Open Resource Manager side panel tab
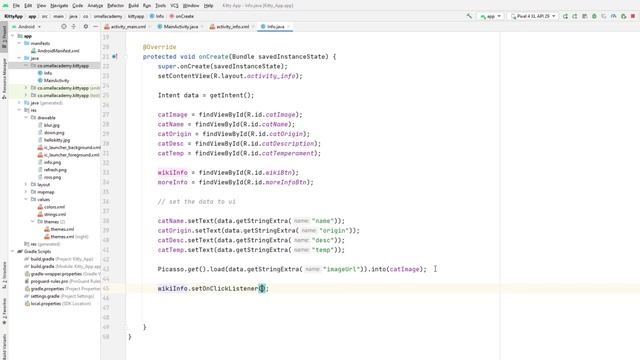 [x=4, y=78]
